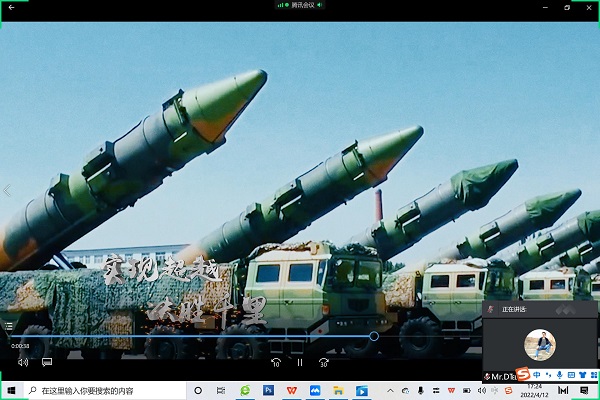600x400 pixels.
Task: Skip back 10 seconds in the video
Action: point(276,362)
